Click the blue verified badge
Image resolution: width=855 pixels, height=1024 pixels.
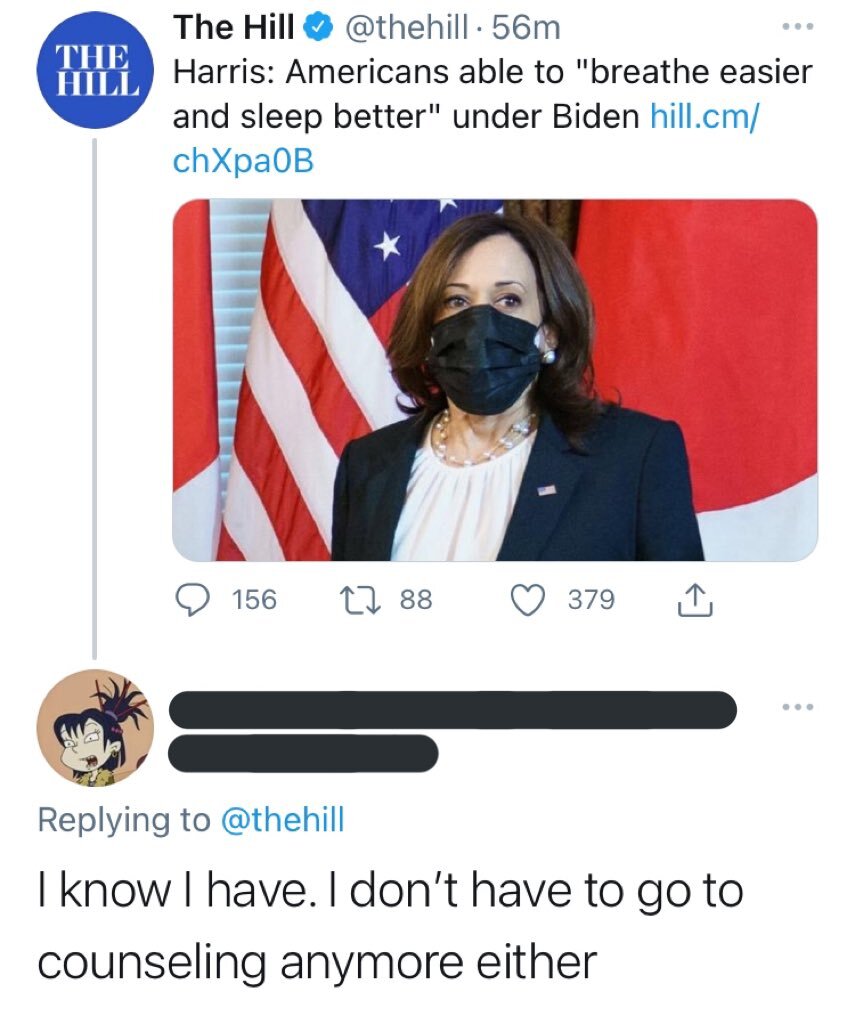[315, 29]
